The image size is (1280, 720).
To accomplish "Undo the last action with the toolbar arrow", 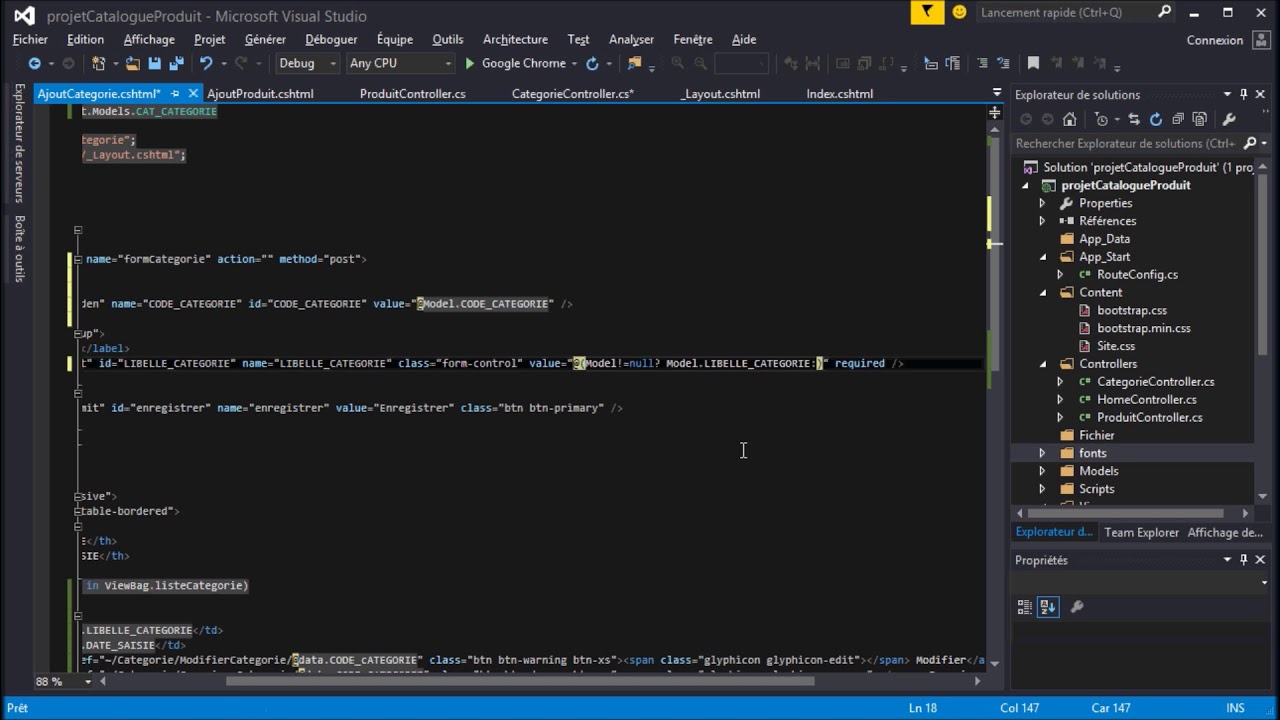I will (205, 63).
